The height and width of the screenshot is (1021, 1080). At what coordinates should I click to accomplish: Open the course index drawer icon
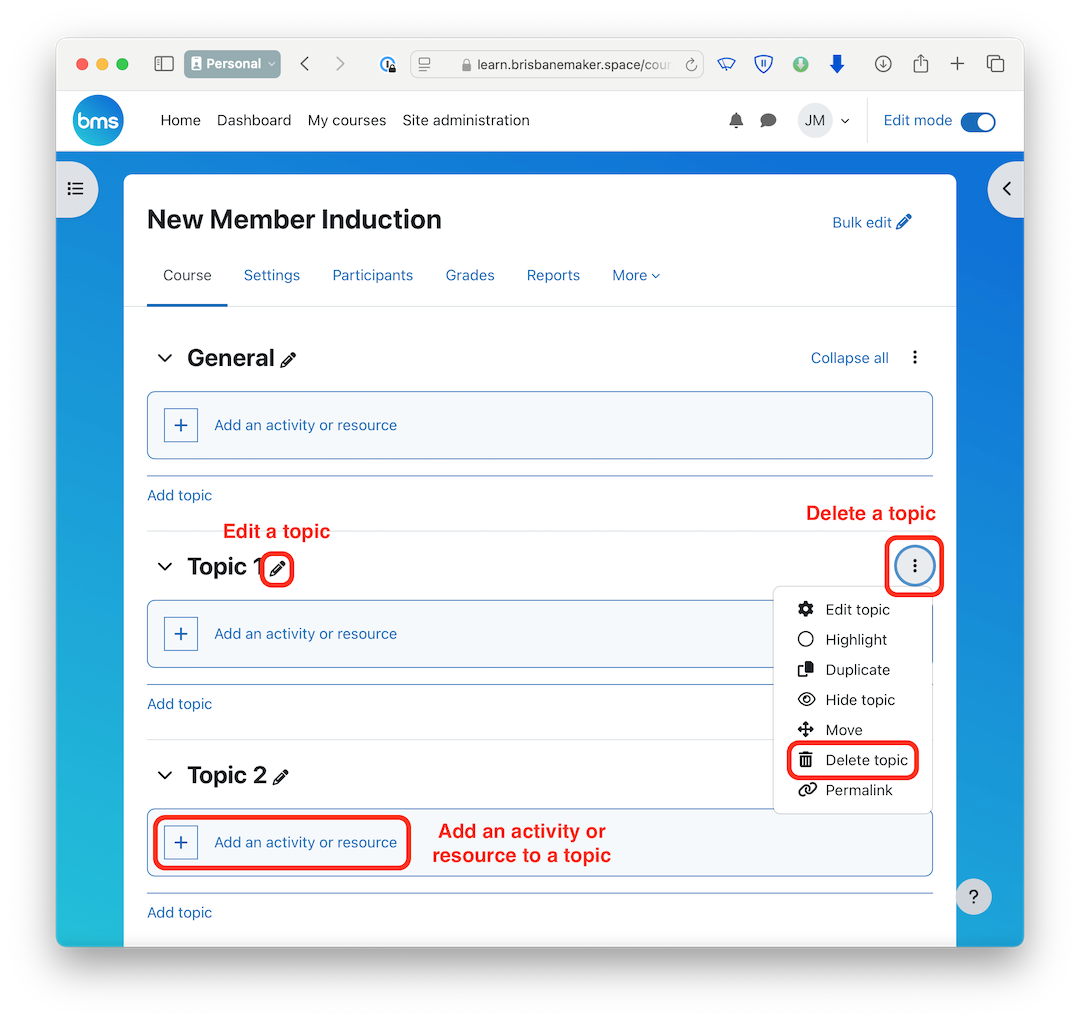click(x=75, y=189)
